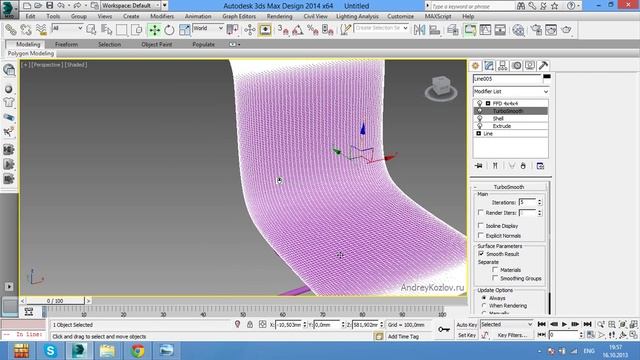640x360 pixels.
Task: Toggle Angle Snap icon
Action: (x=298, y=30)
